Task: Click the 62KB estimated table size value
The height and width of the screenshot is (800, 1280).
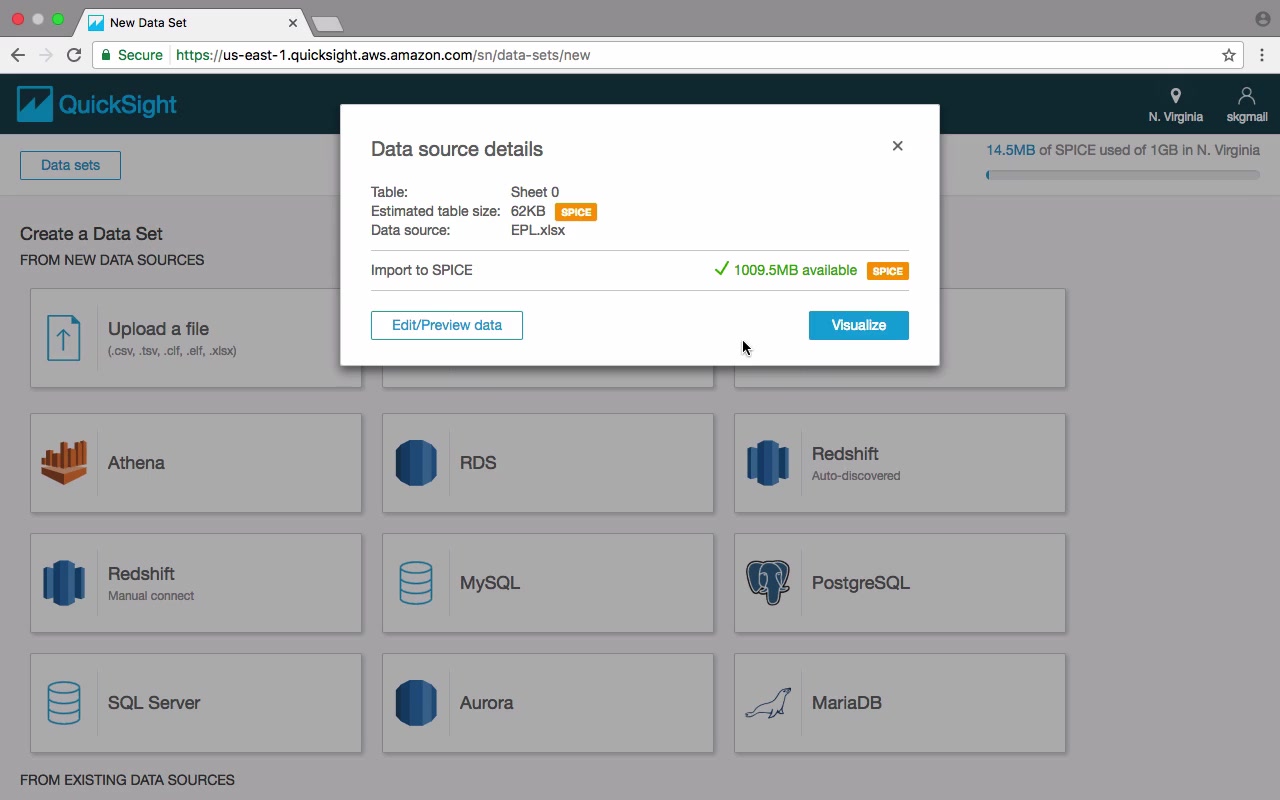Action: click(x=528, y=211)
